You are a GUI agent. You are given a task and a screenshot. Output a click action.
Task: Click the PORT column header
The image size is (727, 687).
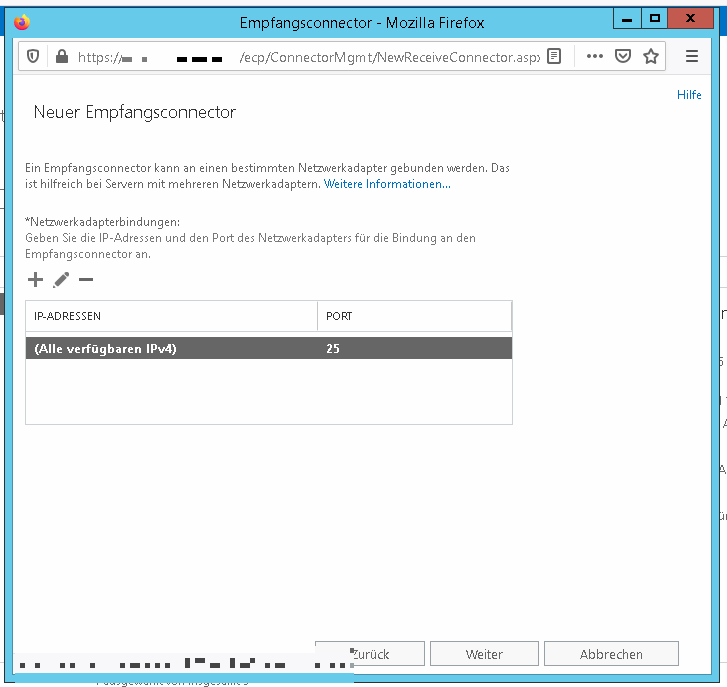pos(414,316)
